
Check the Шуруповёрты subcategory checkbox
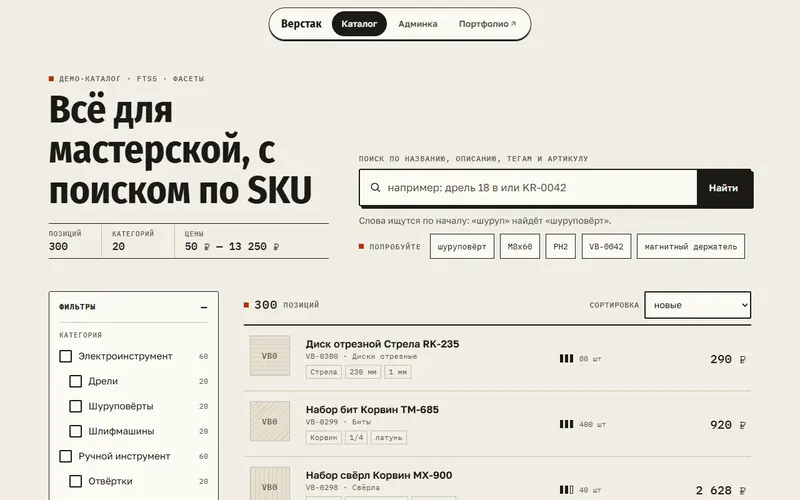pos(76,406)
